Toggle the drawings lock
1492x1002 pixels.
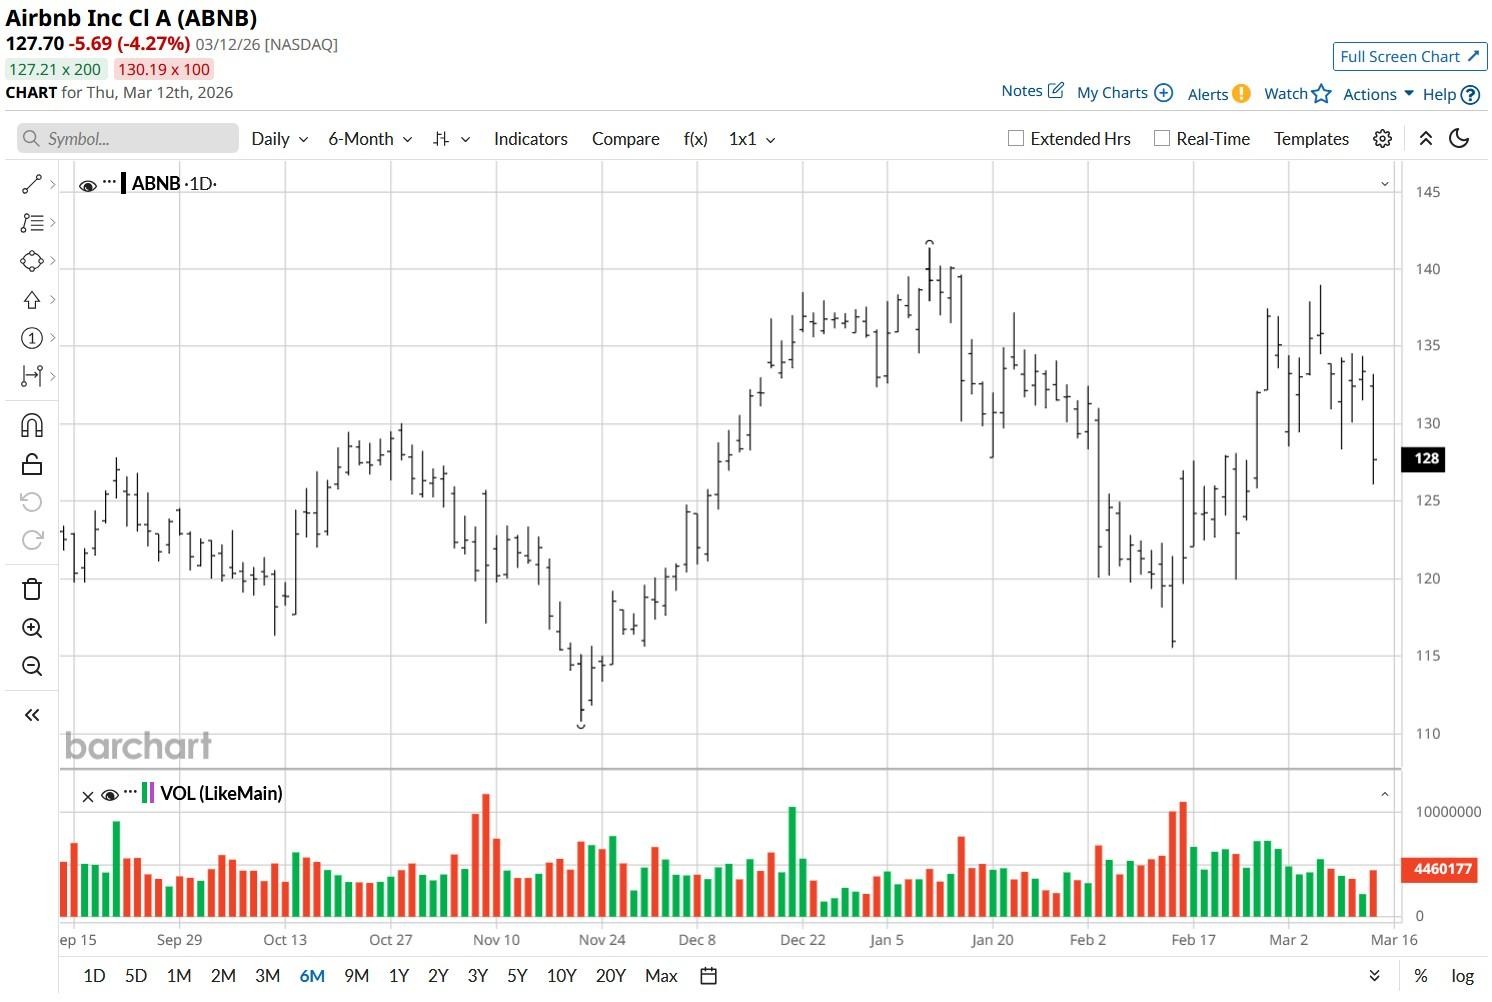click(x=32, y=464)
